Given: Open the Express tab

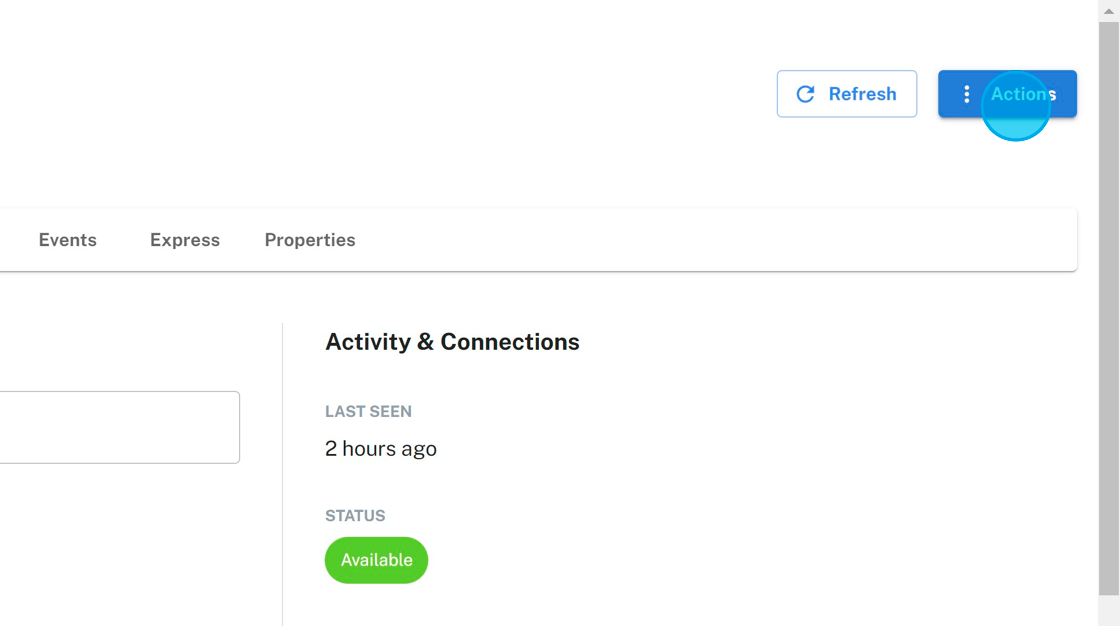Looking at the screenshot, I should coord(185,240).
